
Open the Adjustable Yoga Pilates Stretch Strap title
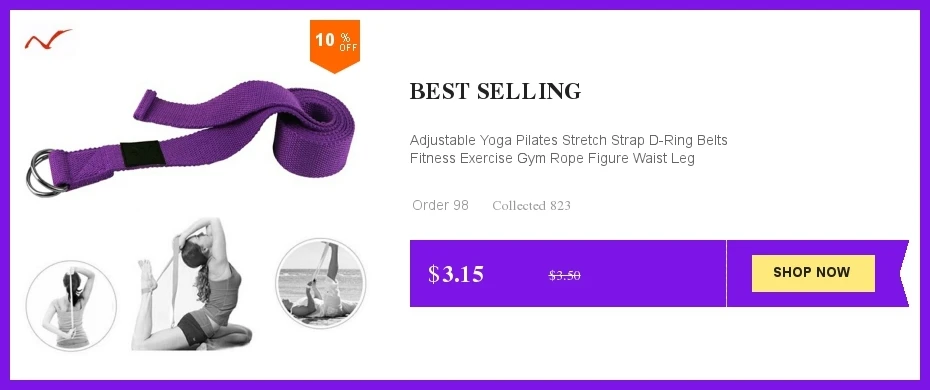coord(568,140)
